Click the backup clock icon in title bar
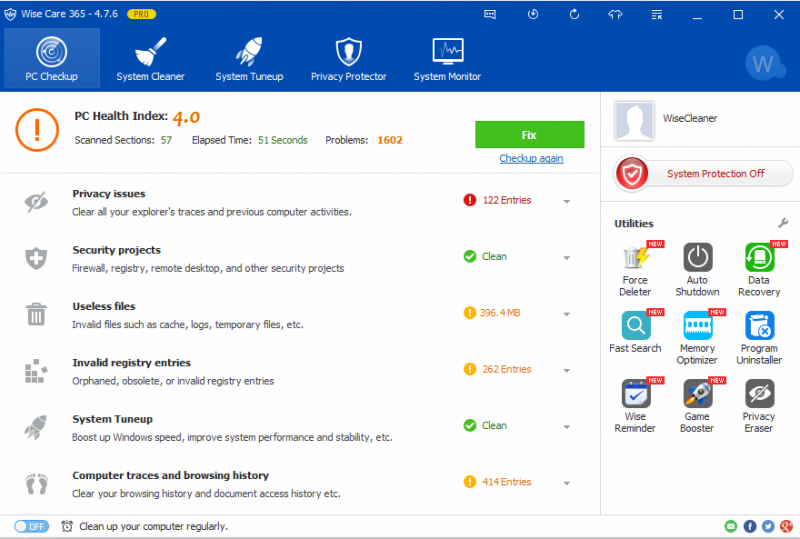Image resolution: width=800 pixels, height=539 pixels. (533, 14)
